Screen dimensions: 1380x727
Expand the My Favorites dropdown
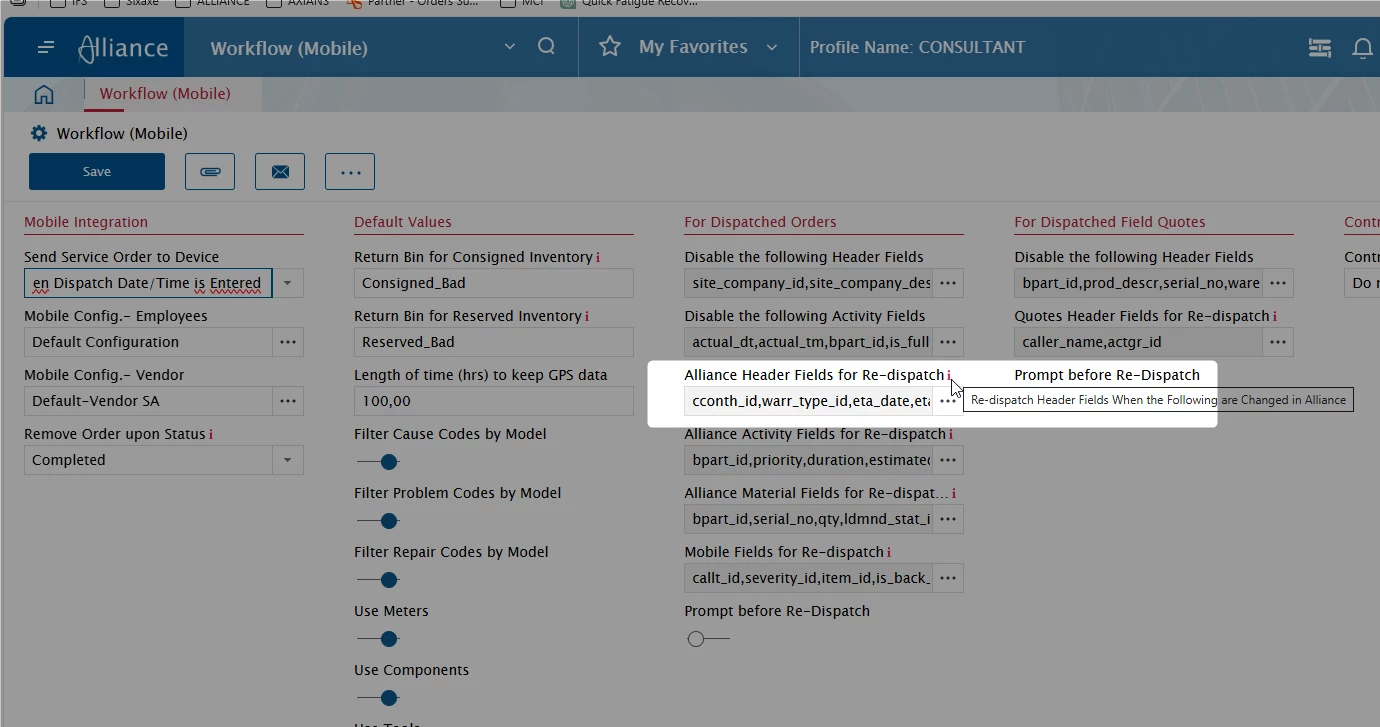[x=772, y=47]
